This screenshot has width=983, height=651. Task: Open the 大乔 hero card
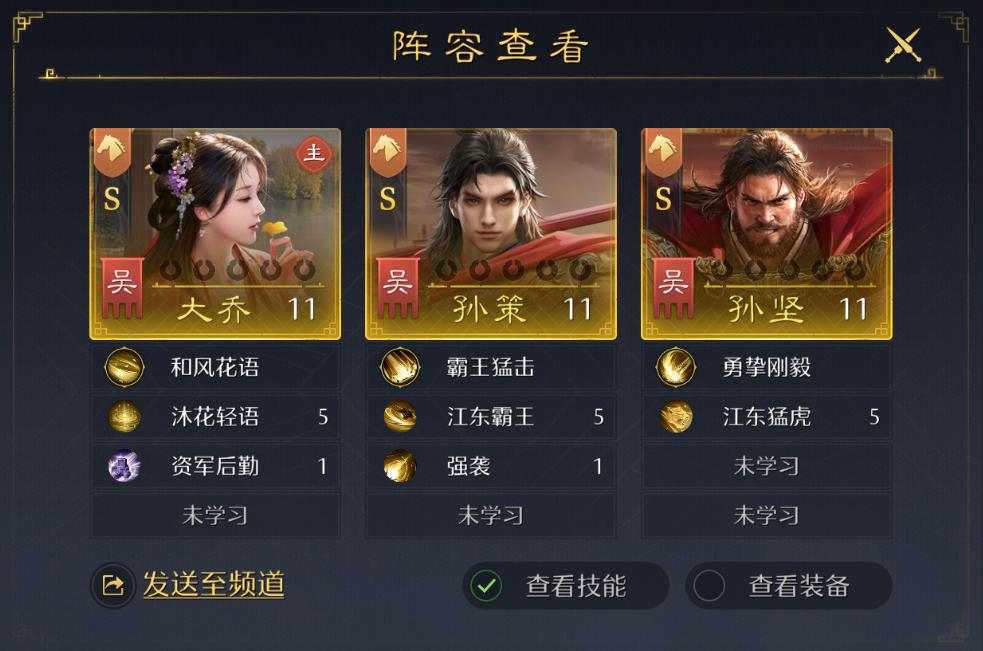click(x=215, y=234)
